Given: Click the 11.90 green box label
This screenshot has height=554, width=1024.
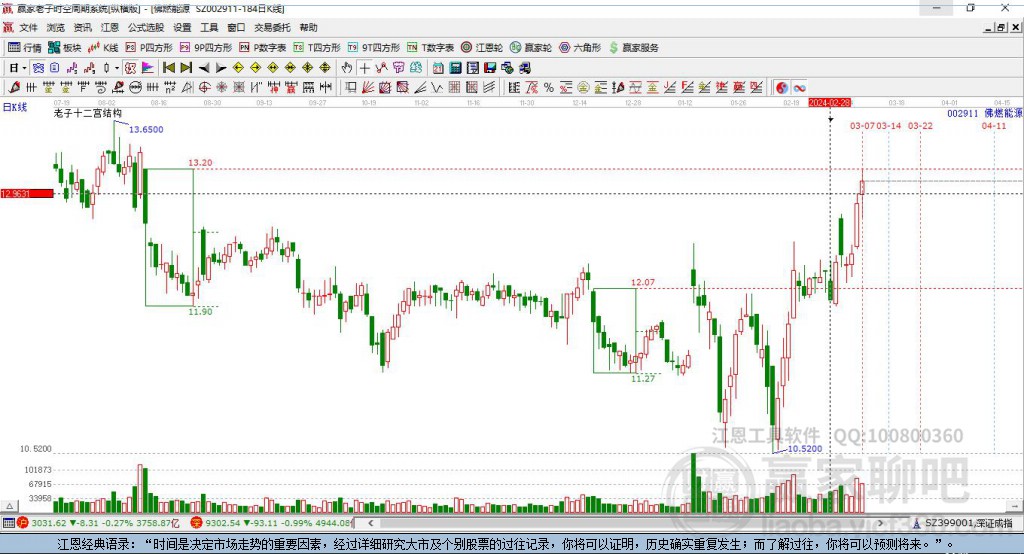Looking at the screenshot, I should (200, 312).
